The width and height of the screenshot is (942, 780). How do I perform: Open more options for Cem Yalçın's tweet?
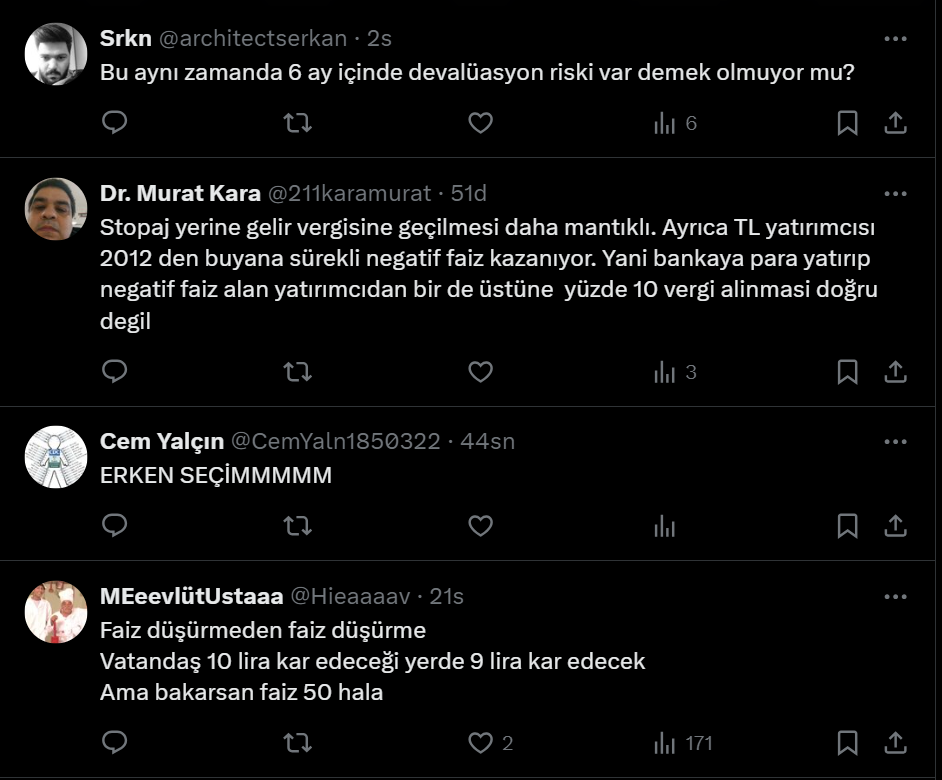click(x=896, y=441)
